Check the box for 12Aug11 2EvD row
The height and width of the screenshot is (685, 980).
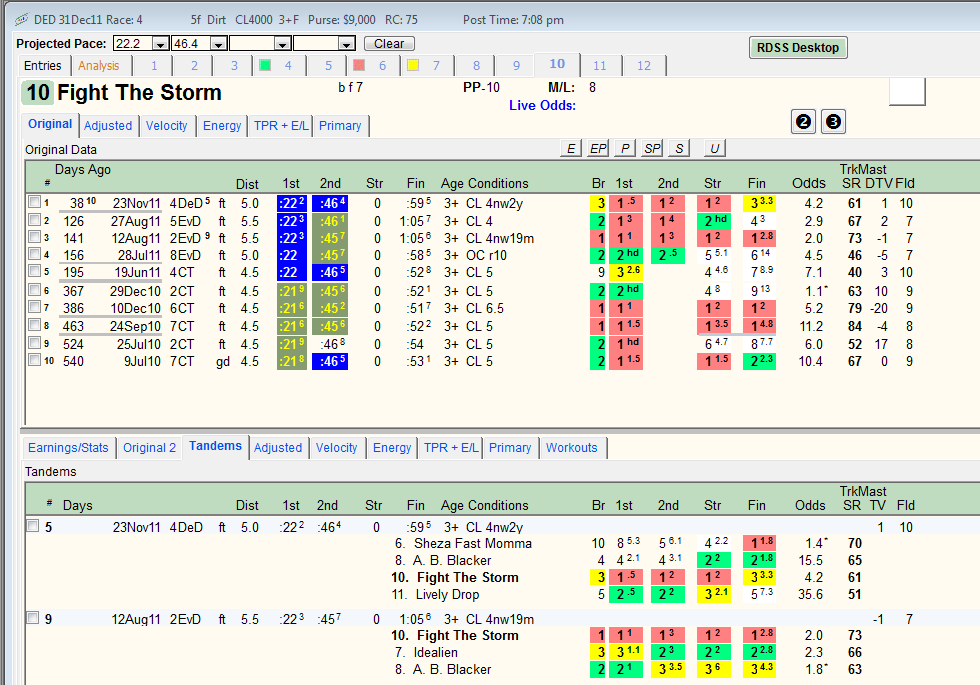(34, 237)
